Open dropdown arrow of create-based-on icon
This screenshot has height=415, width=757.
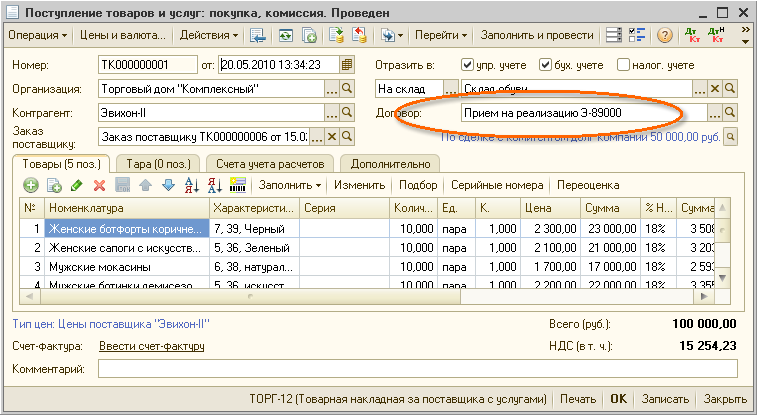(x=401, y=36)
